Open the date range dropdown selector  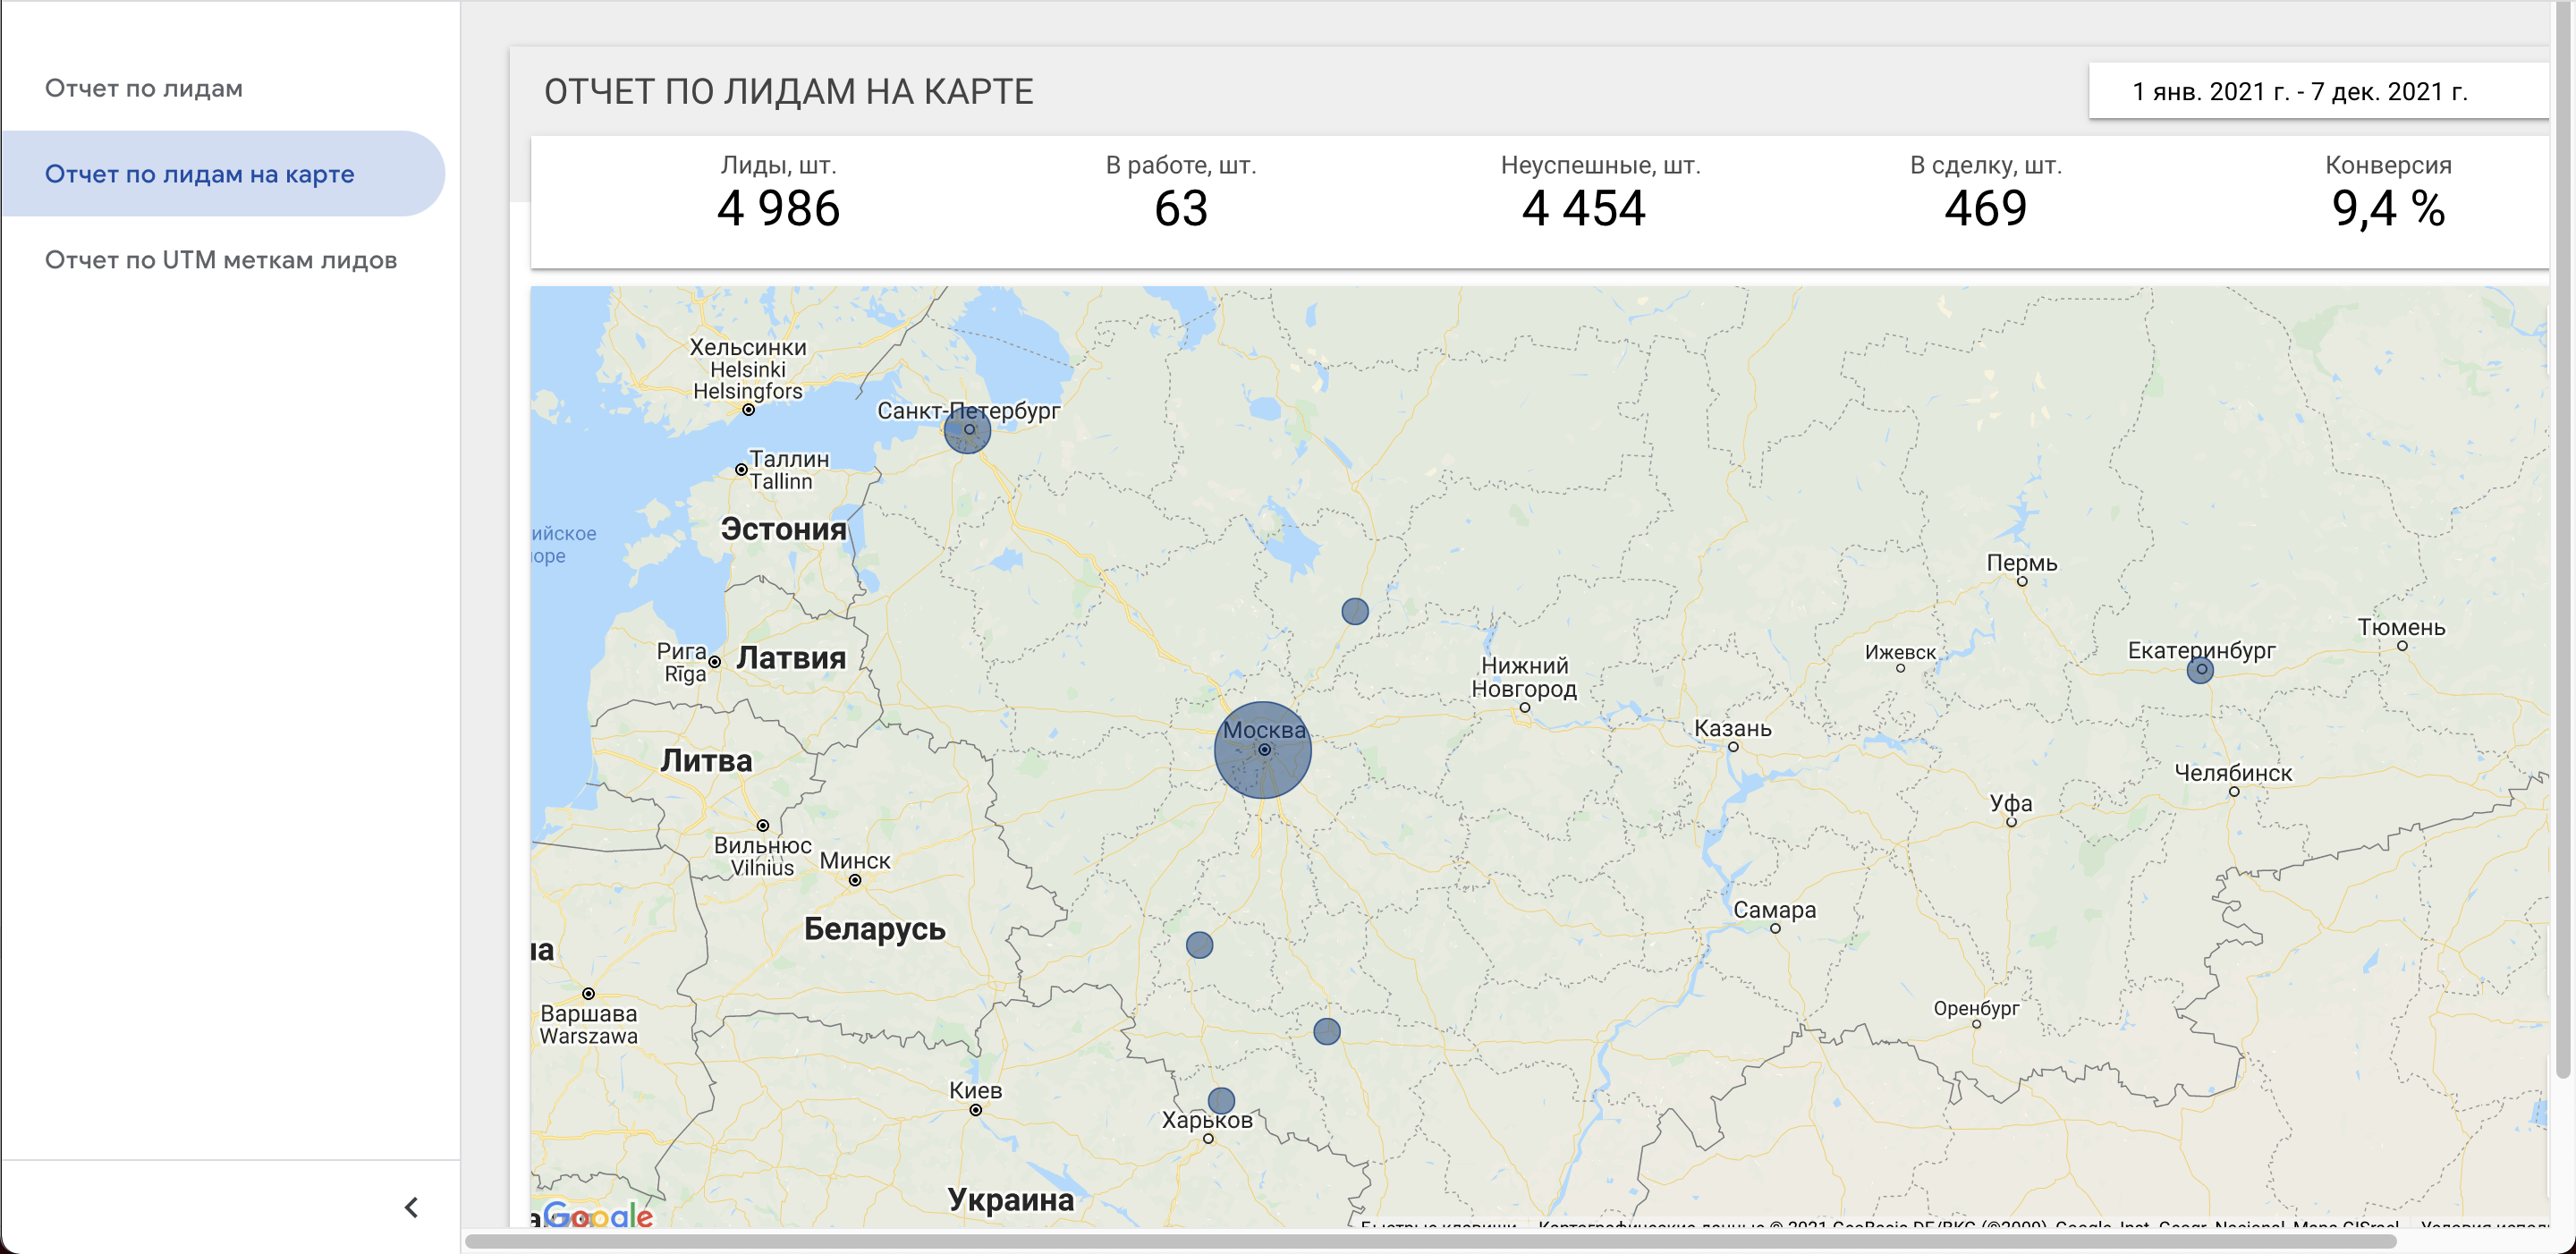click(2300, 92)
